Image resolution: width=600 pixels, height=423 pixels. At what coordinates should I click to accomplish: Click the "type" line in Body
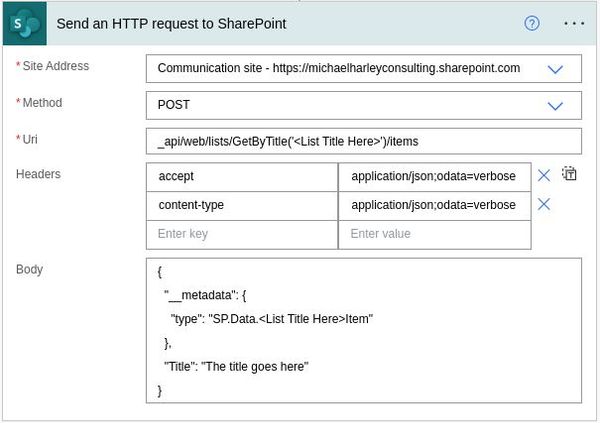coord(271,319)
